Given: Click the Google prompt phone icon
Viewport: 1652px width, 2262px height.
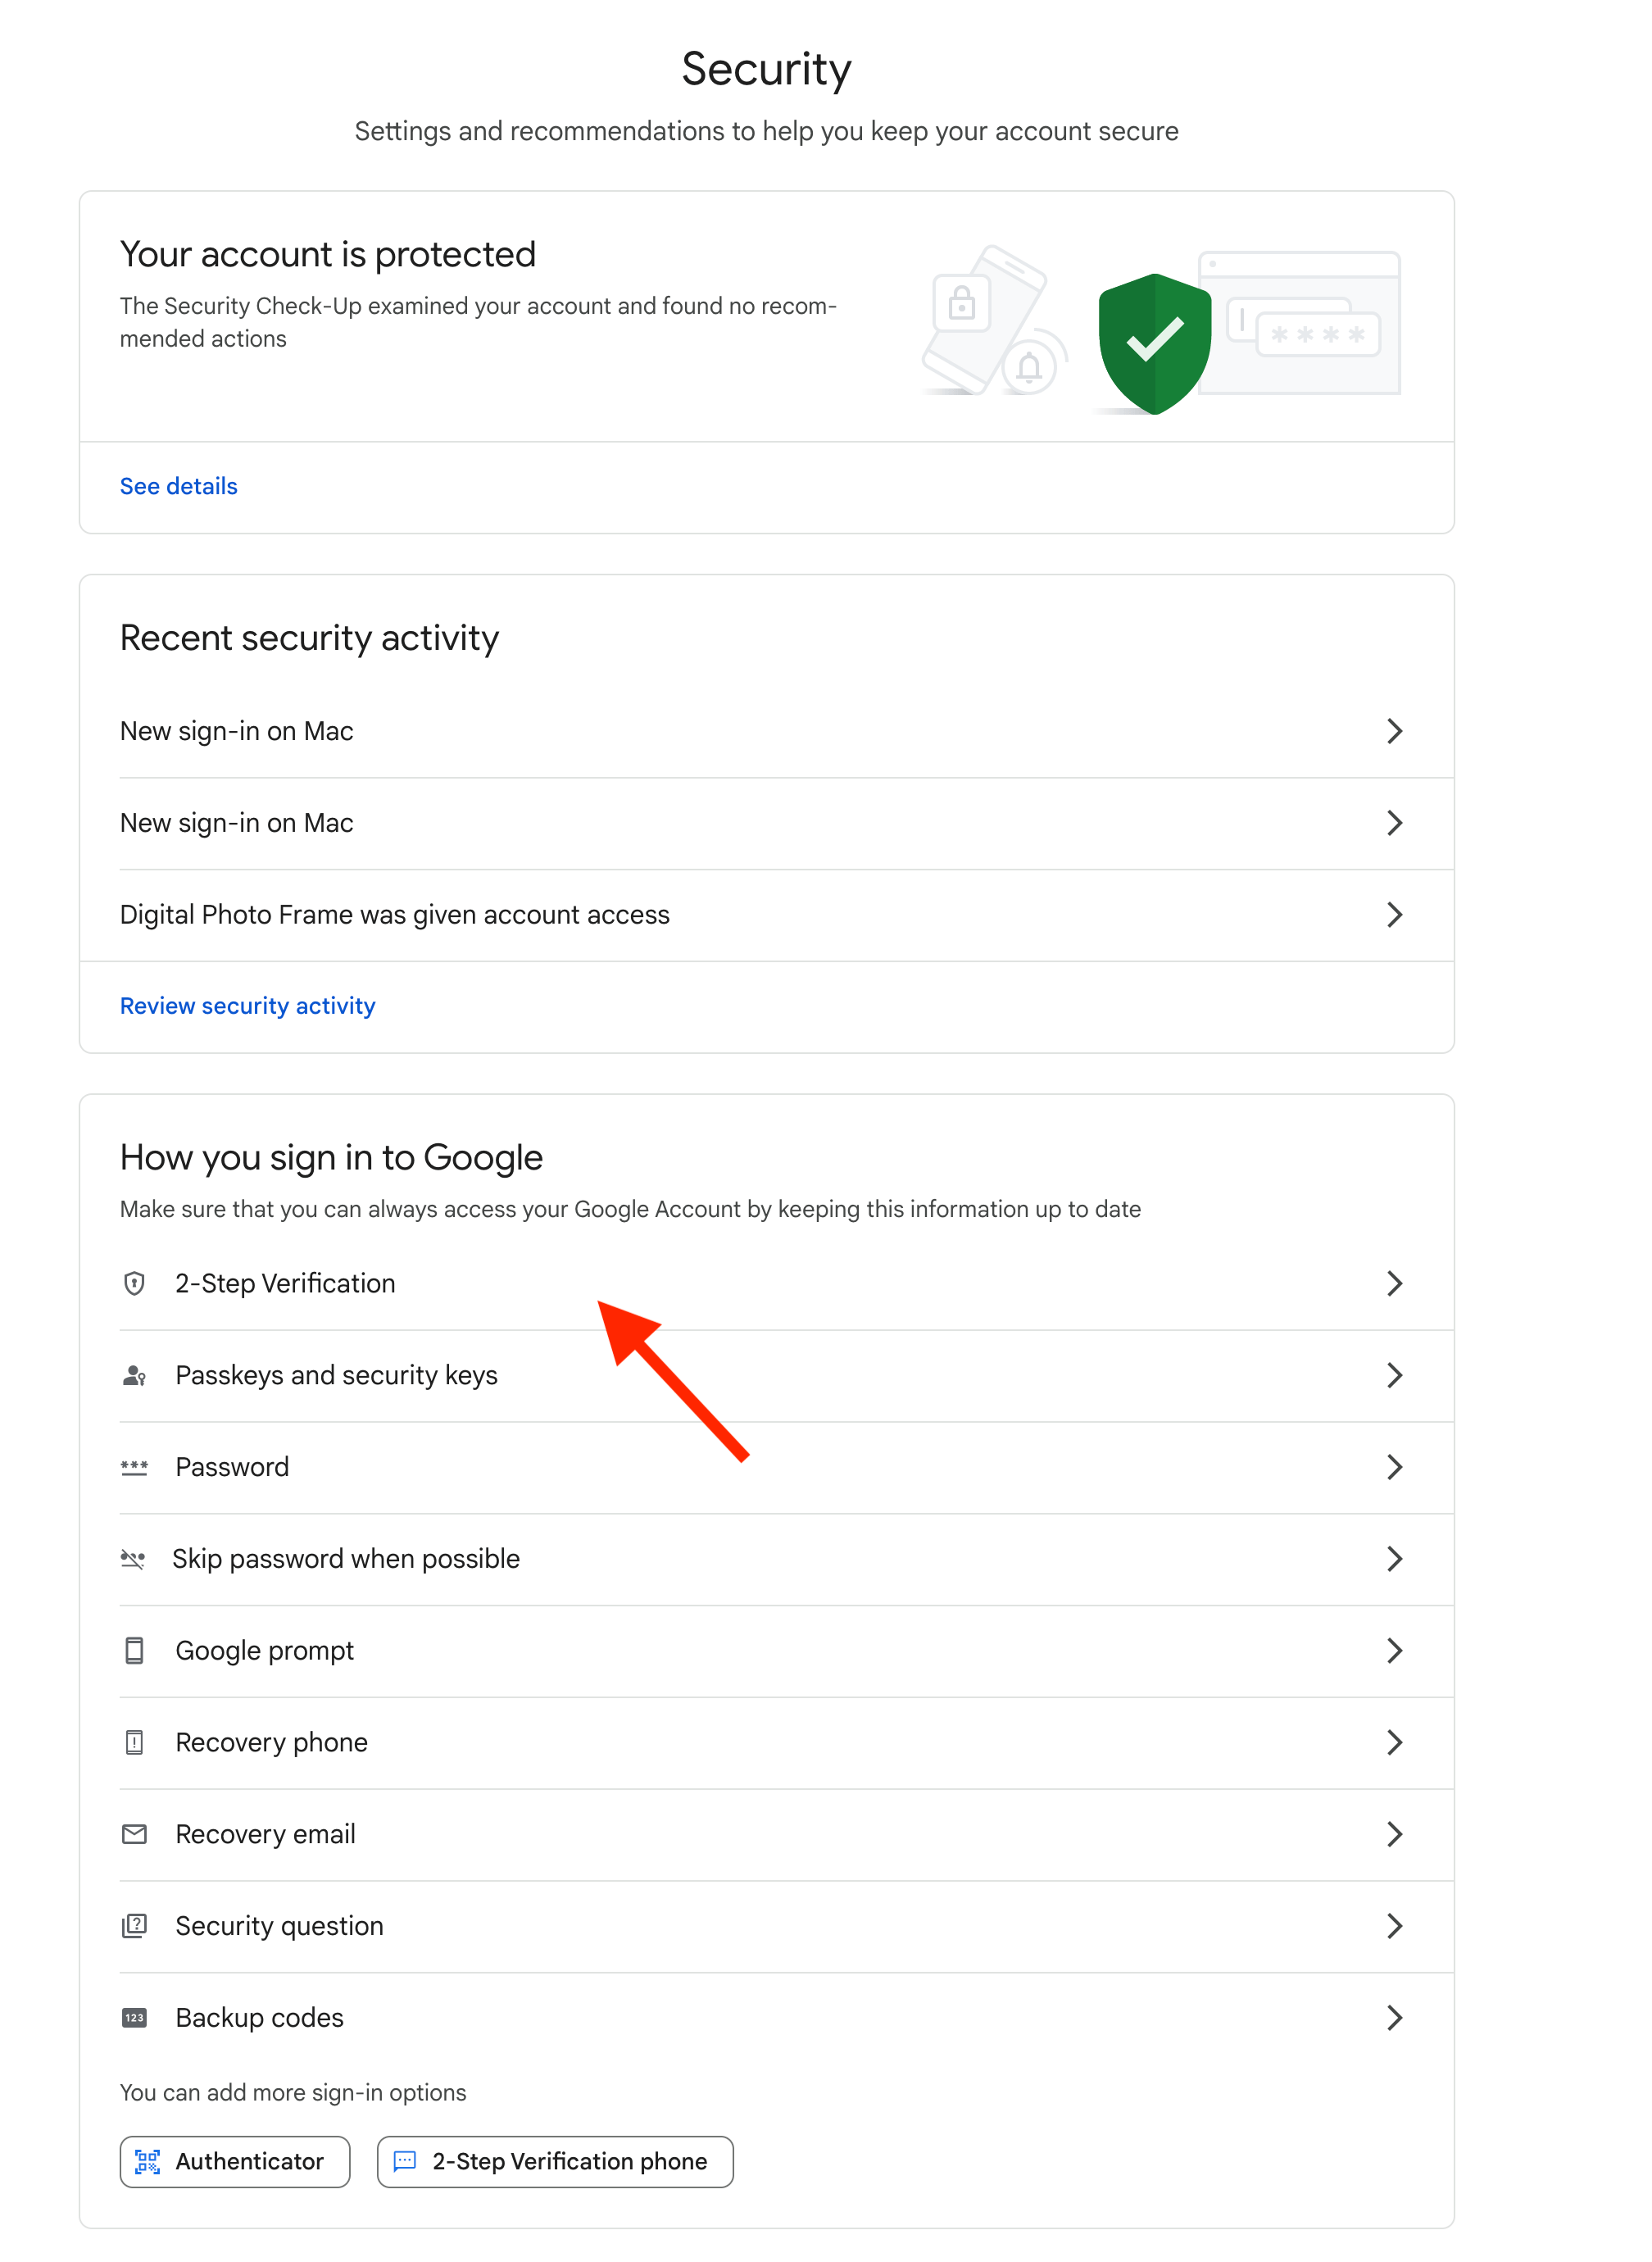Looking at the screenshot, I should tap(134, 1650).
